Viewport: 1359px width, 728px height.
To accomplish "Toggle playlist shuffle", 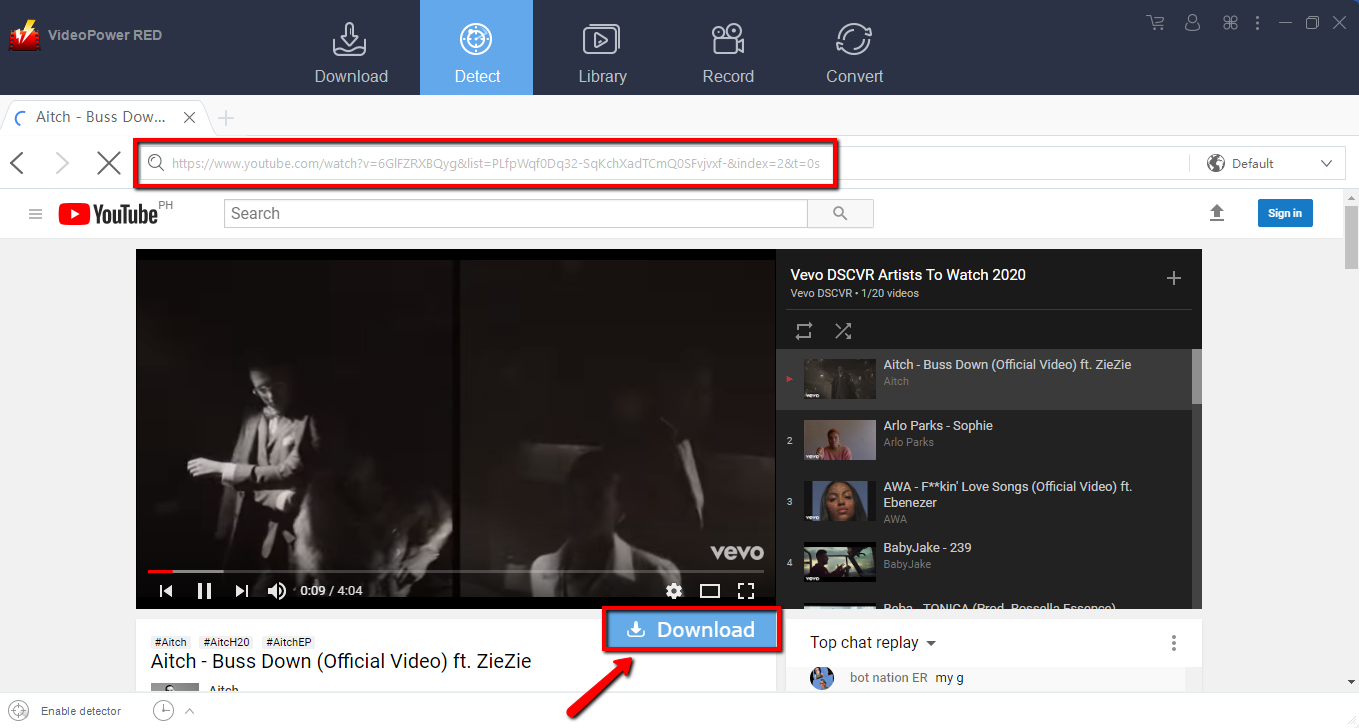I will (843, 331).
